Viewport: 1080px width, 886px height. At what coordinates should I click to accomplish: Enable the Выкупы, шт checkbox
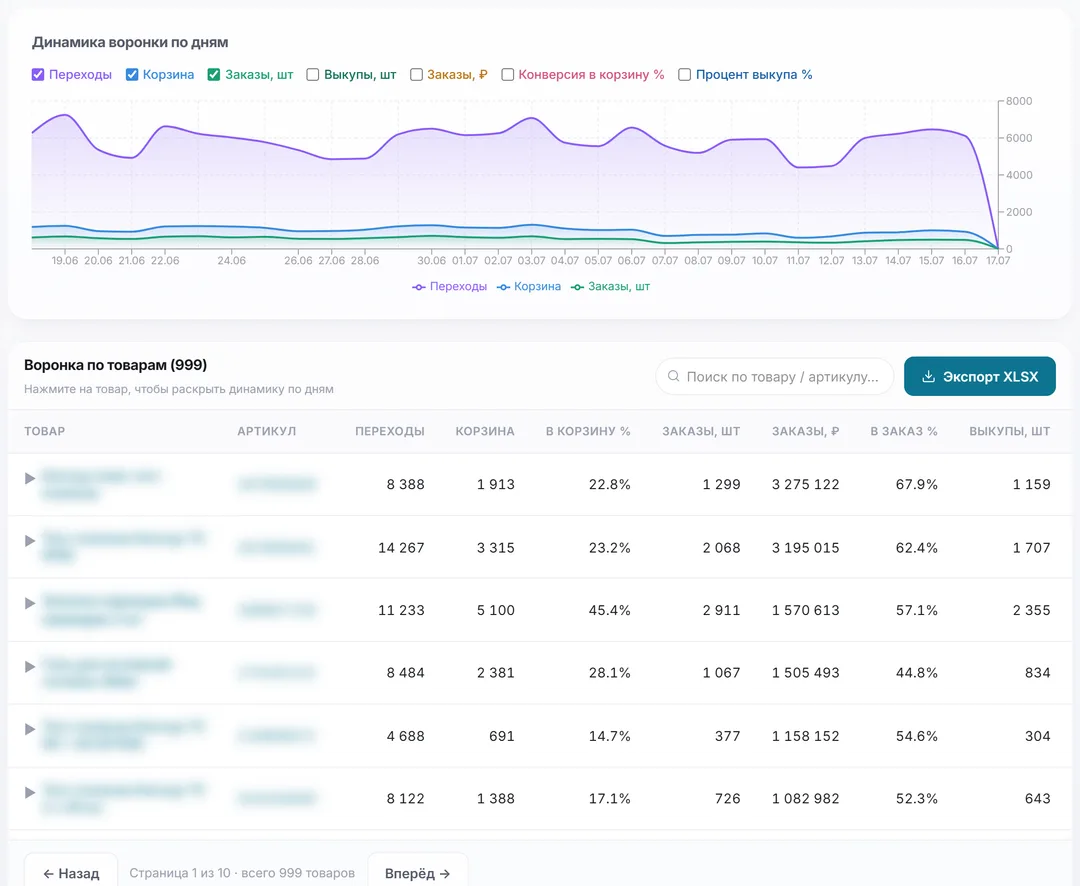pos(313,74)
